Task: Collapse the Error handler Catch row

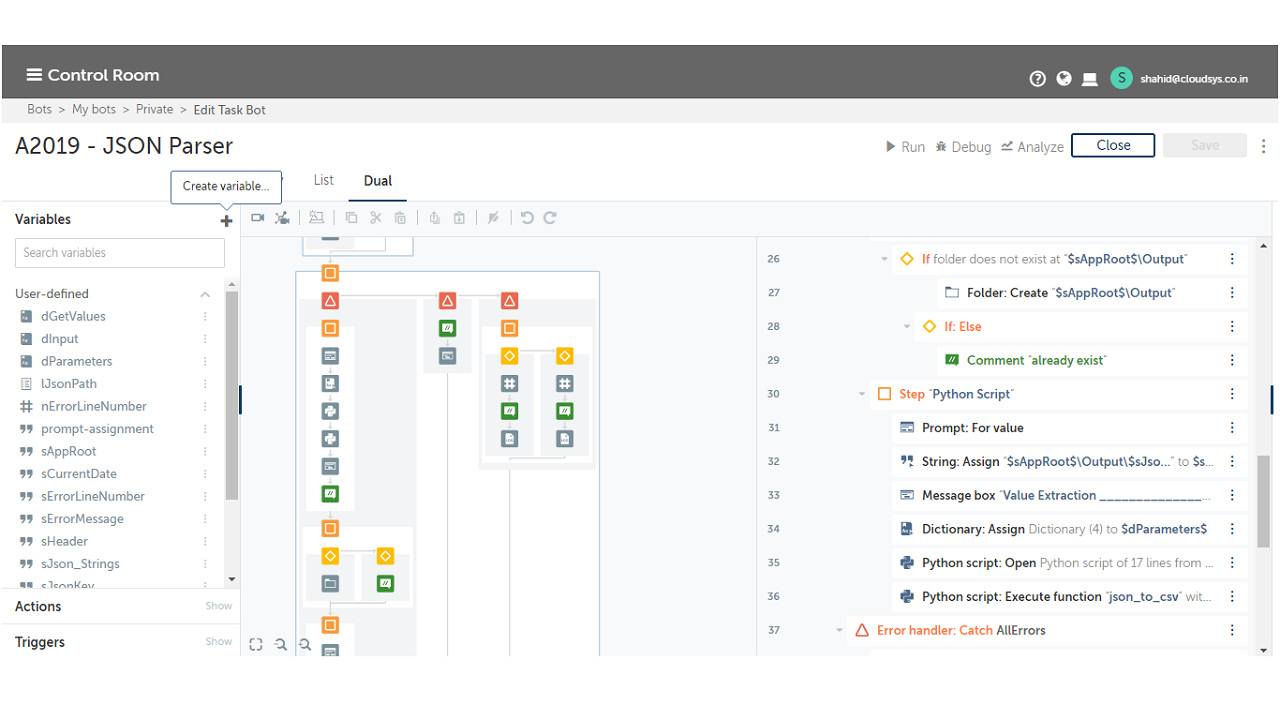Action: tap(840, 630)
